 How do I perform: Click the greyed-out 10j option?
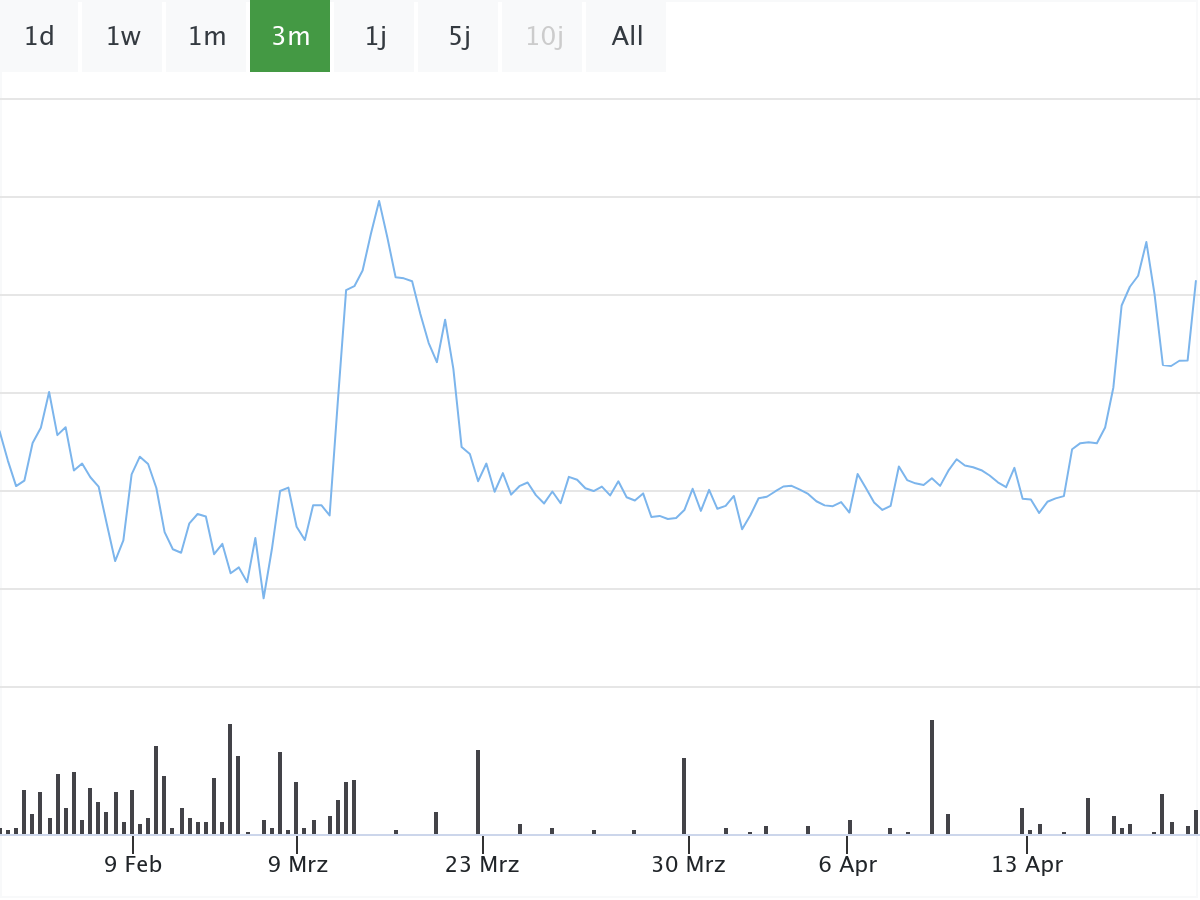[x=543, y=37]
